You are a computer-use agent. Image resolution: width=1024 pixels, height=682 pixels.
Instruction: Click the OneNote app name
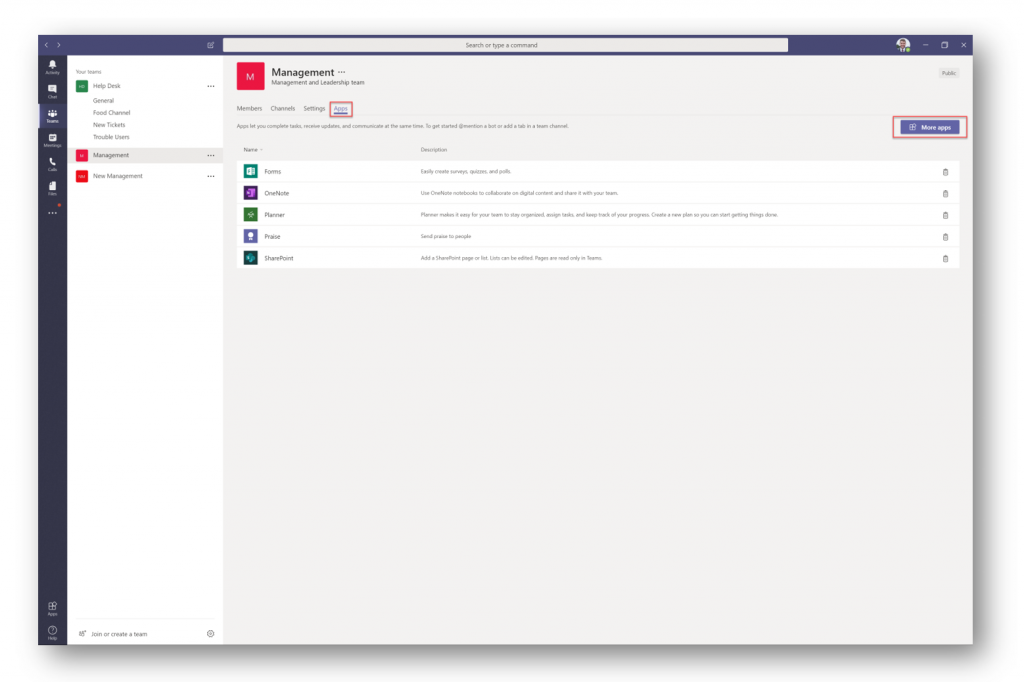coord(277,193)
